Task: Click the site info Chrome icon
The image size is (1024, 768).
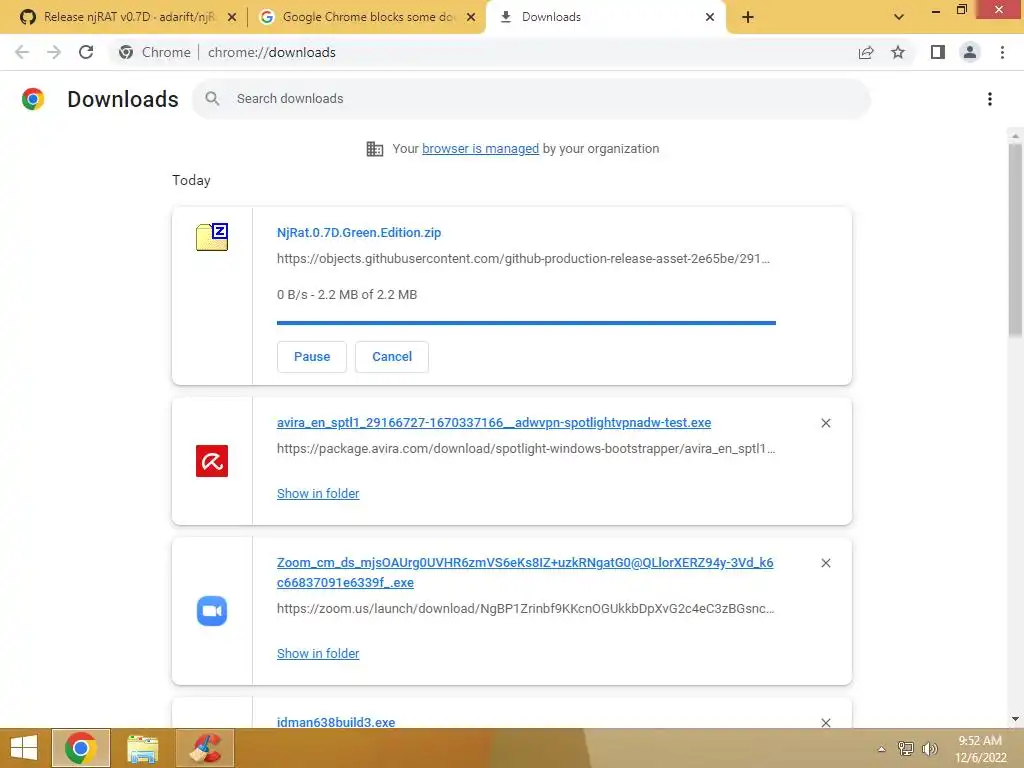Action: point(126,52)
